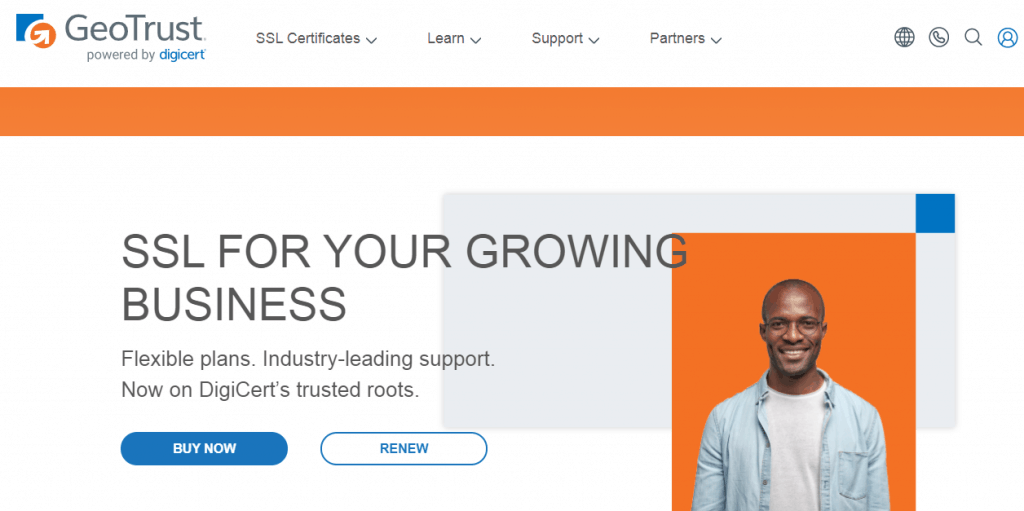1024x511 pixels.
Task: Expand the Learn menu chevron
Action: point(475,40)
